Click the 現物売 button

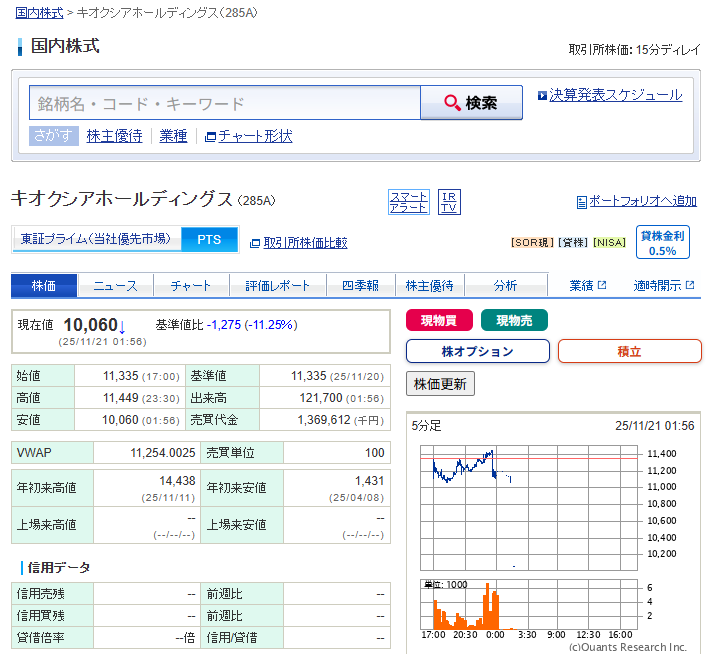[x=514, y=320]
